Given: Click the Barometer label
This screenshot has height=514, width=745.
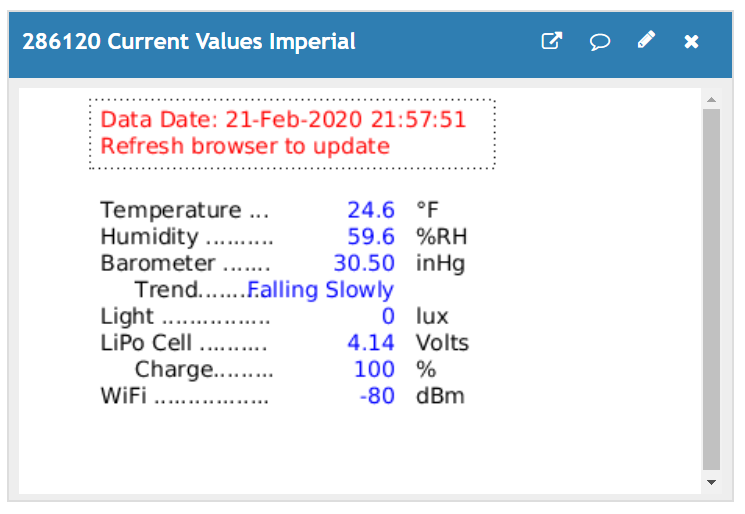Looking at the screenshot, I should pyautogui.click(x=158, y=264).
